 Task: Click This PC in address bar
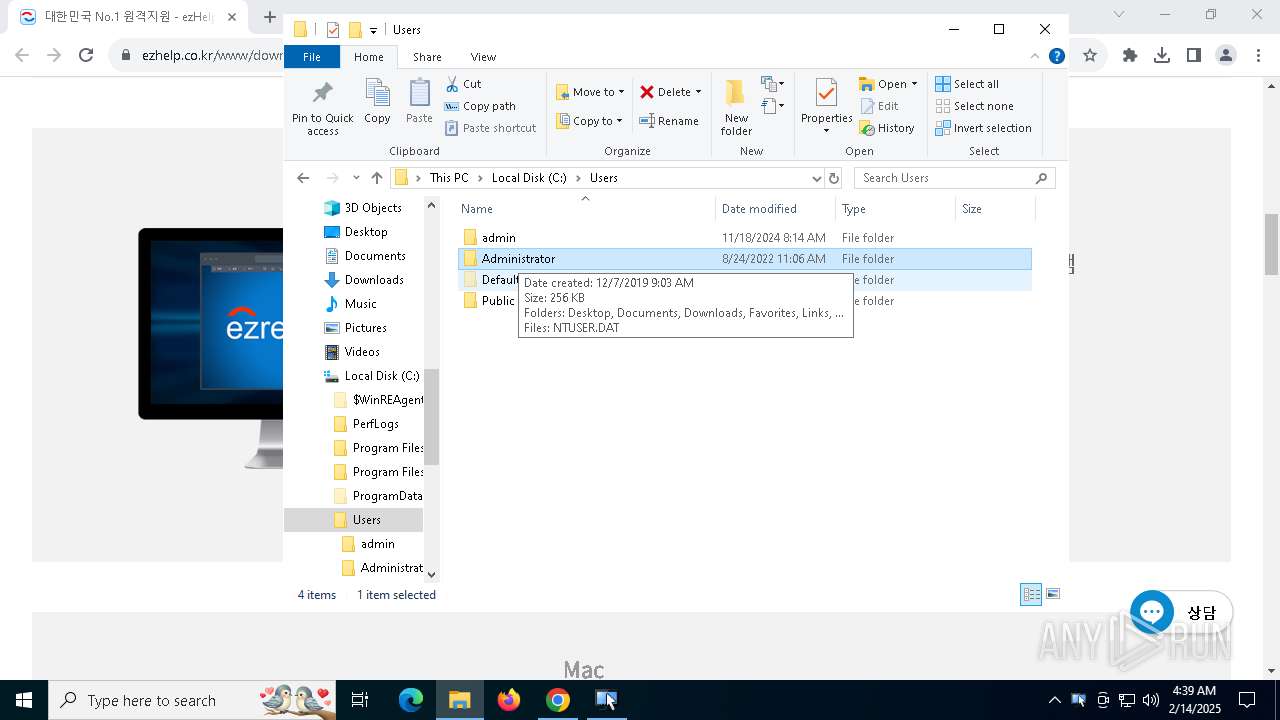[x=449, y=178]
